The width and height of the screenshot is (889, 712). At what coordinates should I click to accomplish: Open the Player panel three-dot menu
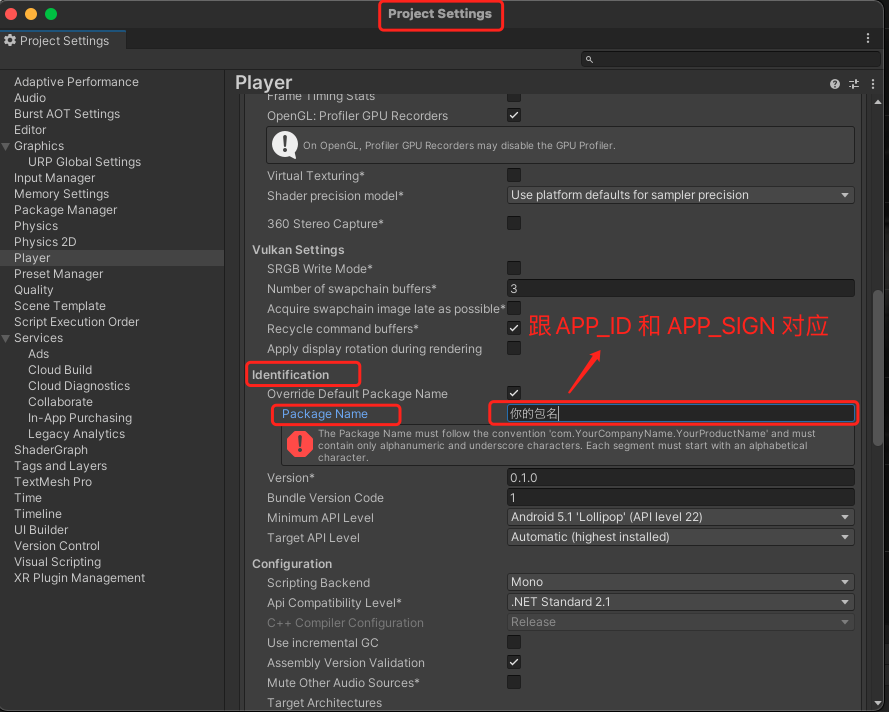tap(872, 84)
